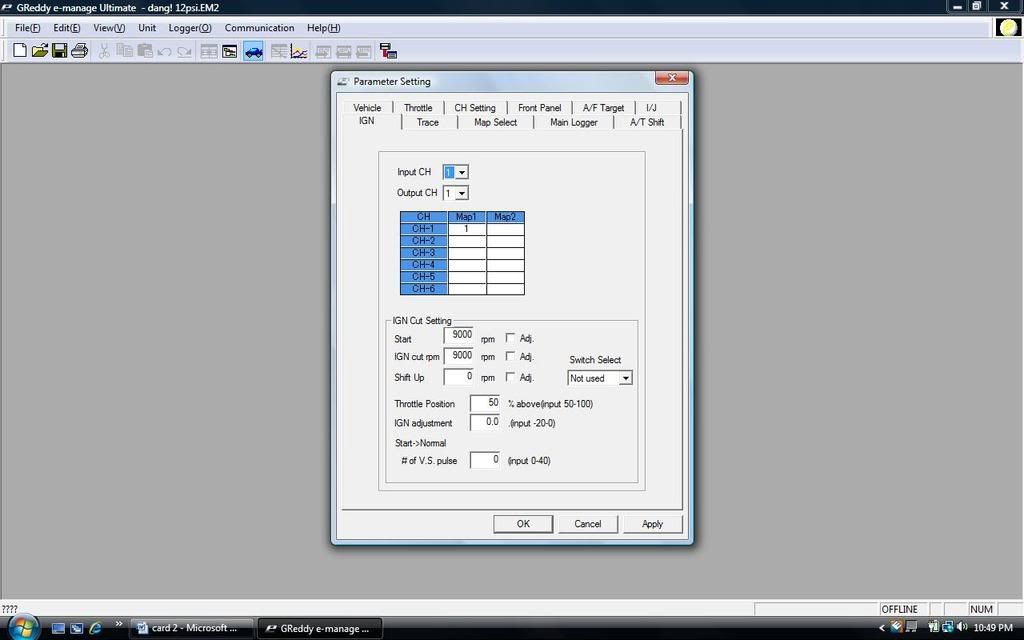
Task: Click the Shift Up rpm input field
Action: 458,377
